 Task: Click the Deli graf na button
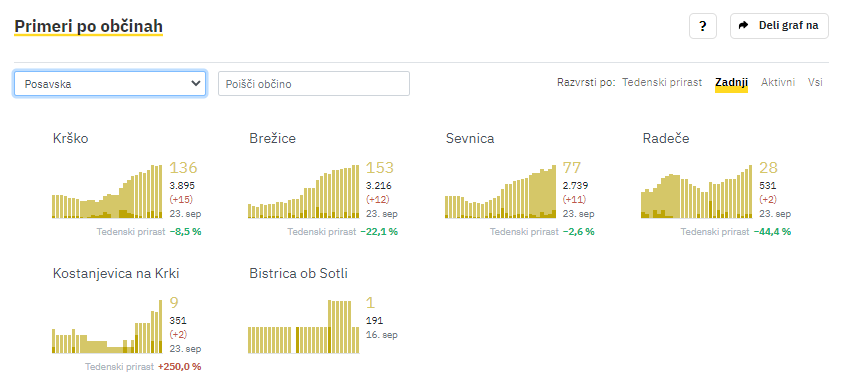pos(779,26)
